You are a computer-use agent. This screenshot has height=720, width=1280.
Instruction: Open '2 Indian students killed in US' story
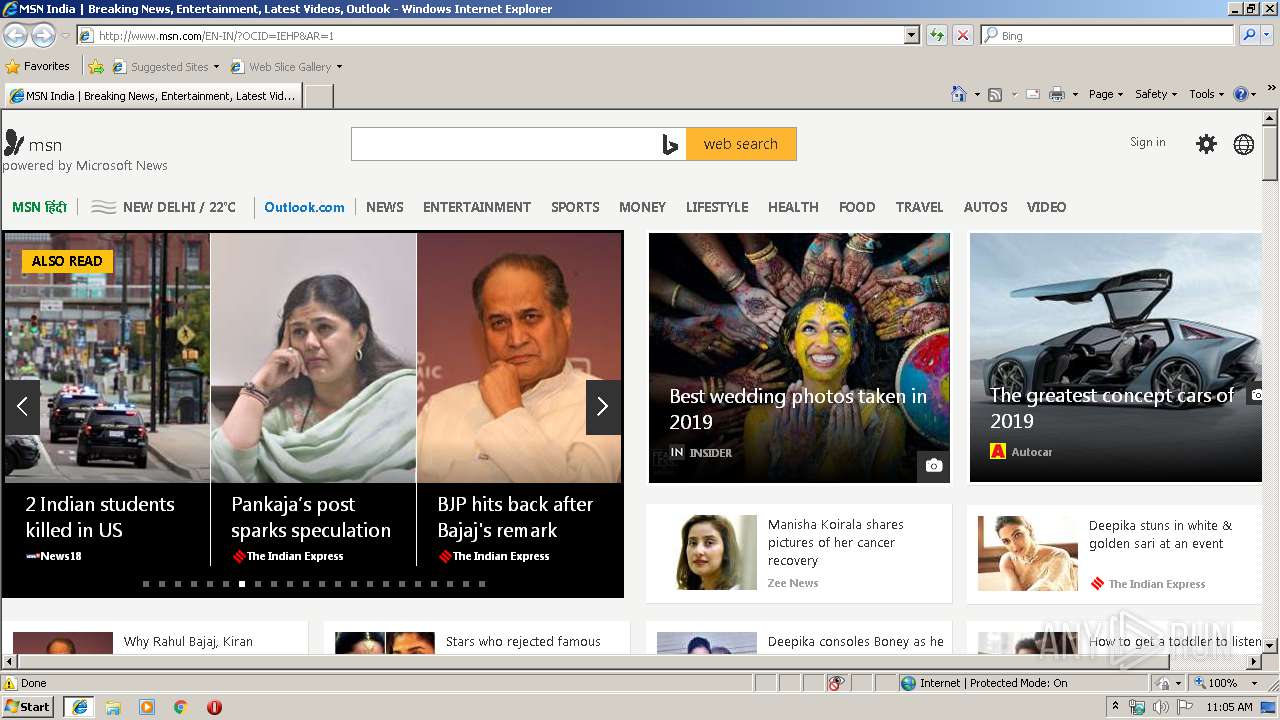click(100, 517)
